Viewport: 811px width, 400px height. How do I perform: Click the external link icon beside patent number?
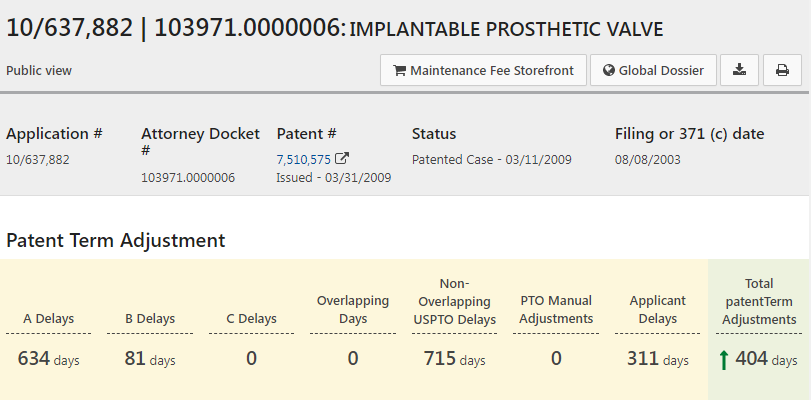pyautogui.click(x=342, y=159)
